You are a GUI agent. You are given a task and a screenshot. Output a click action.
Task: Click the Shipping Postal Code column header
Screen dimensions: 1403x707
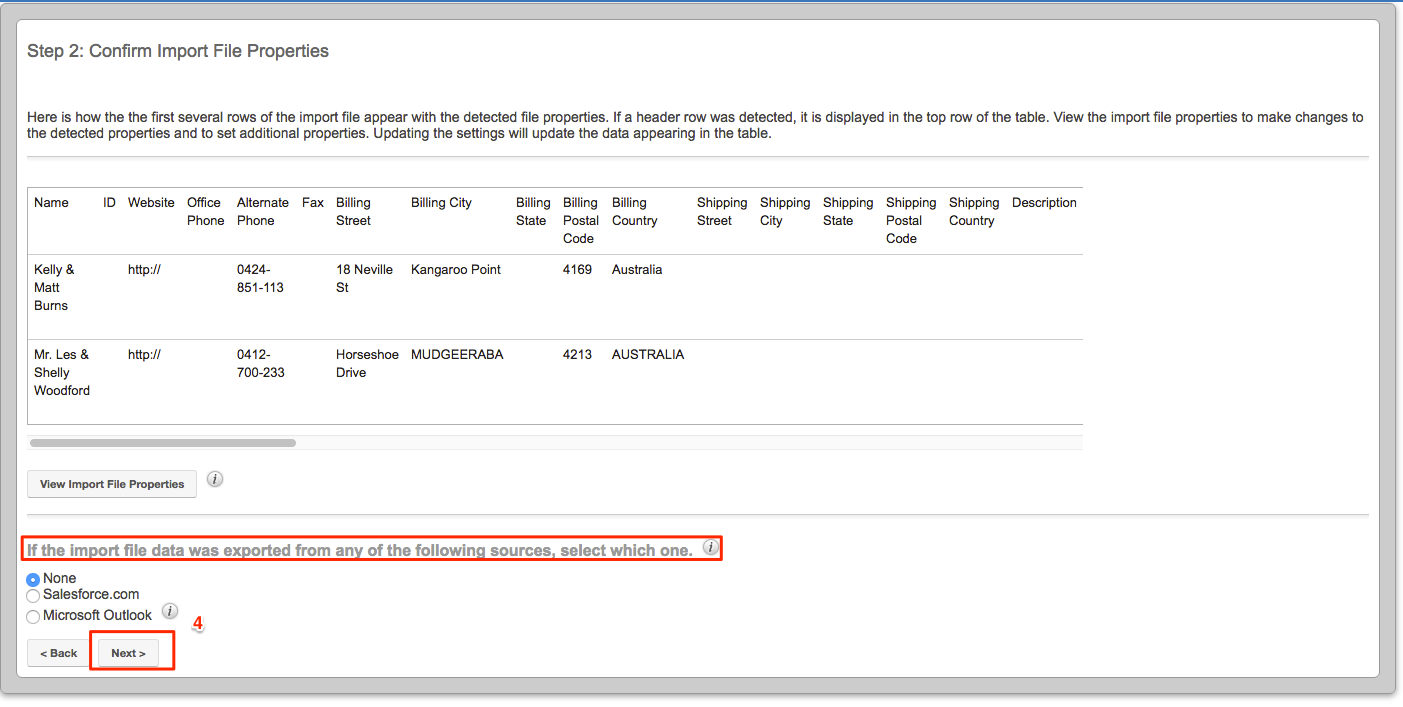point(911,220)
